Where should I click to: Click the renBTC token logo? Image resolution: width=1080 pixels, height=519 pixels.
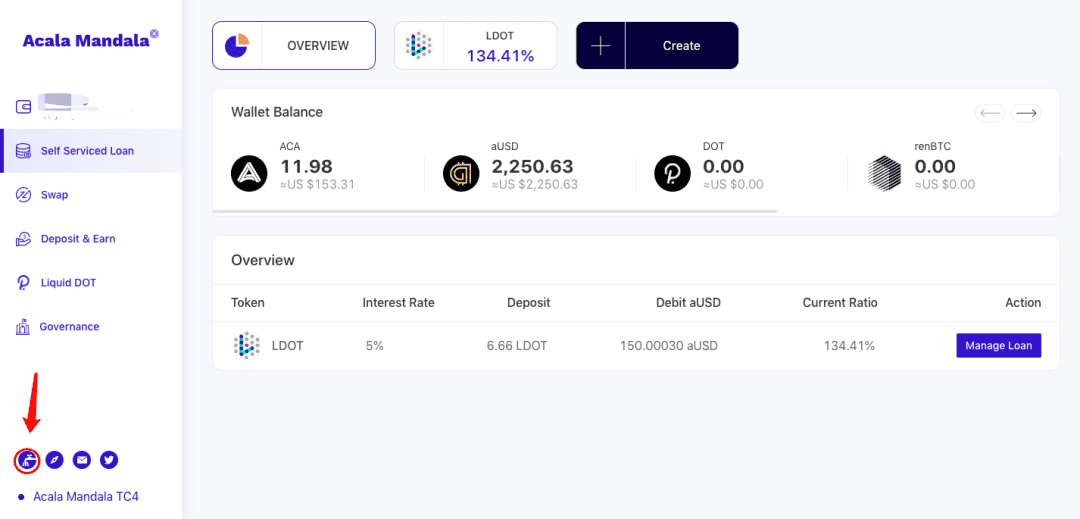[884, 173]
